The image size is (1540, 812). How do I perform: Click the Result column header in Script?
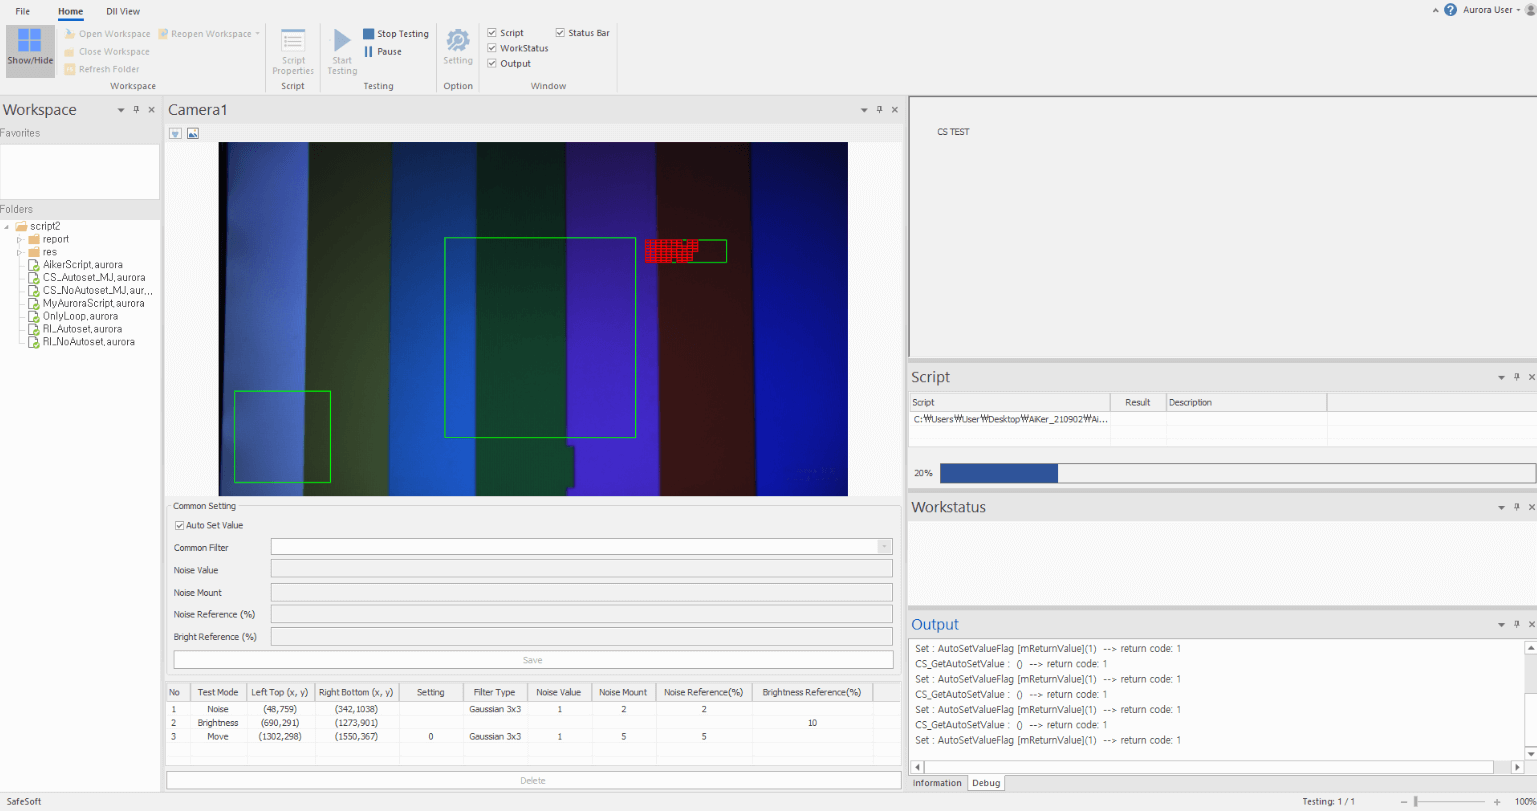pyautogui.click(x=1138, y=402)
